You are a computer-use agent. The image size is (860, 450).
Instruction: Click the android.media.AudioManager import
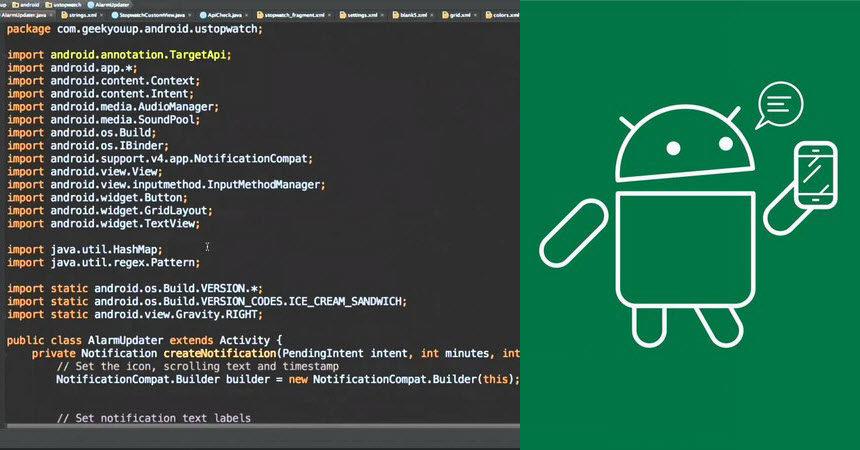(112, 107)
